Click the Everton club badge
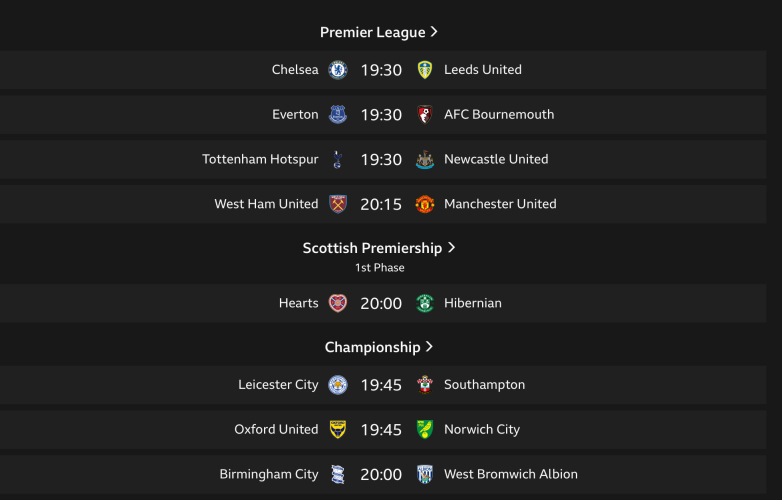Screen dimensions: 782x500 coord(338,115)
